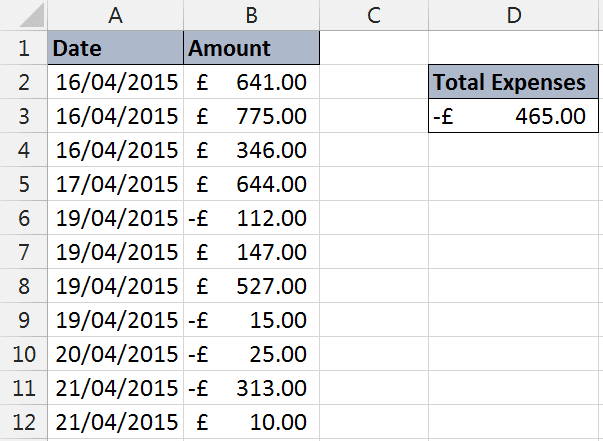Screen dimensions: 603x441
Task: Select row 11 header
Action: pyautogui.click(x=23, y=387)
